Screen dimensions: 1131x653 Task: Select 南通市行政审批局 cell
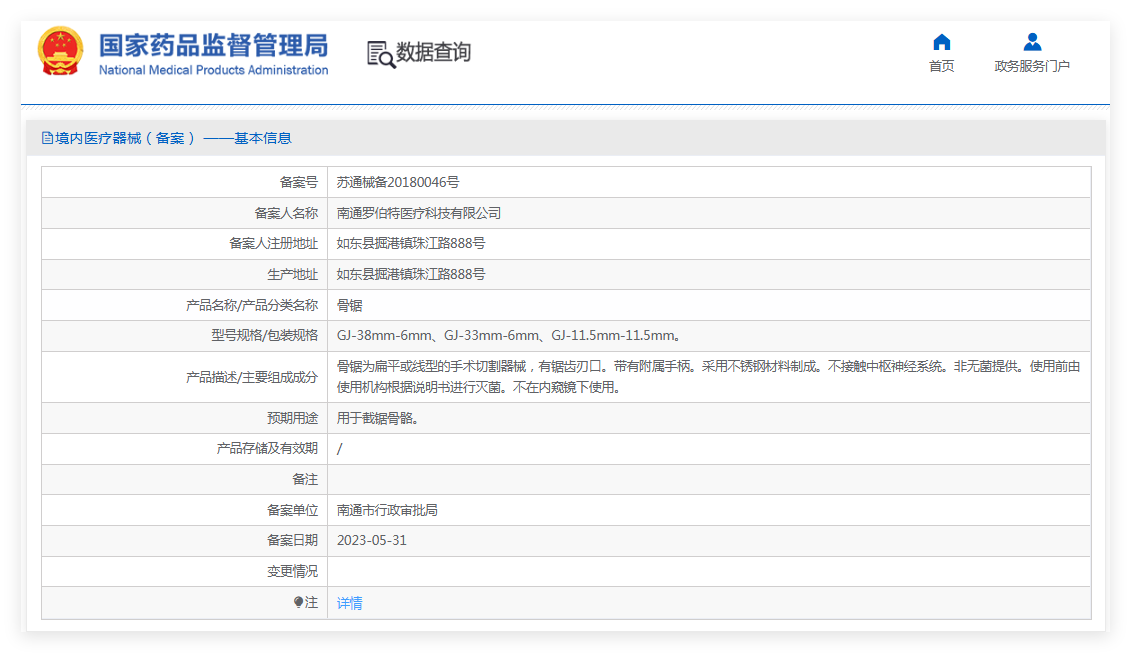point(387,511)
